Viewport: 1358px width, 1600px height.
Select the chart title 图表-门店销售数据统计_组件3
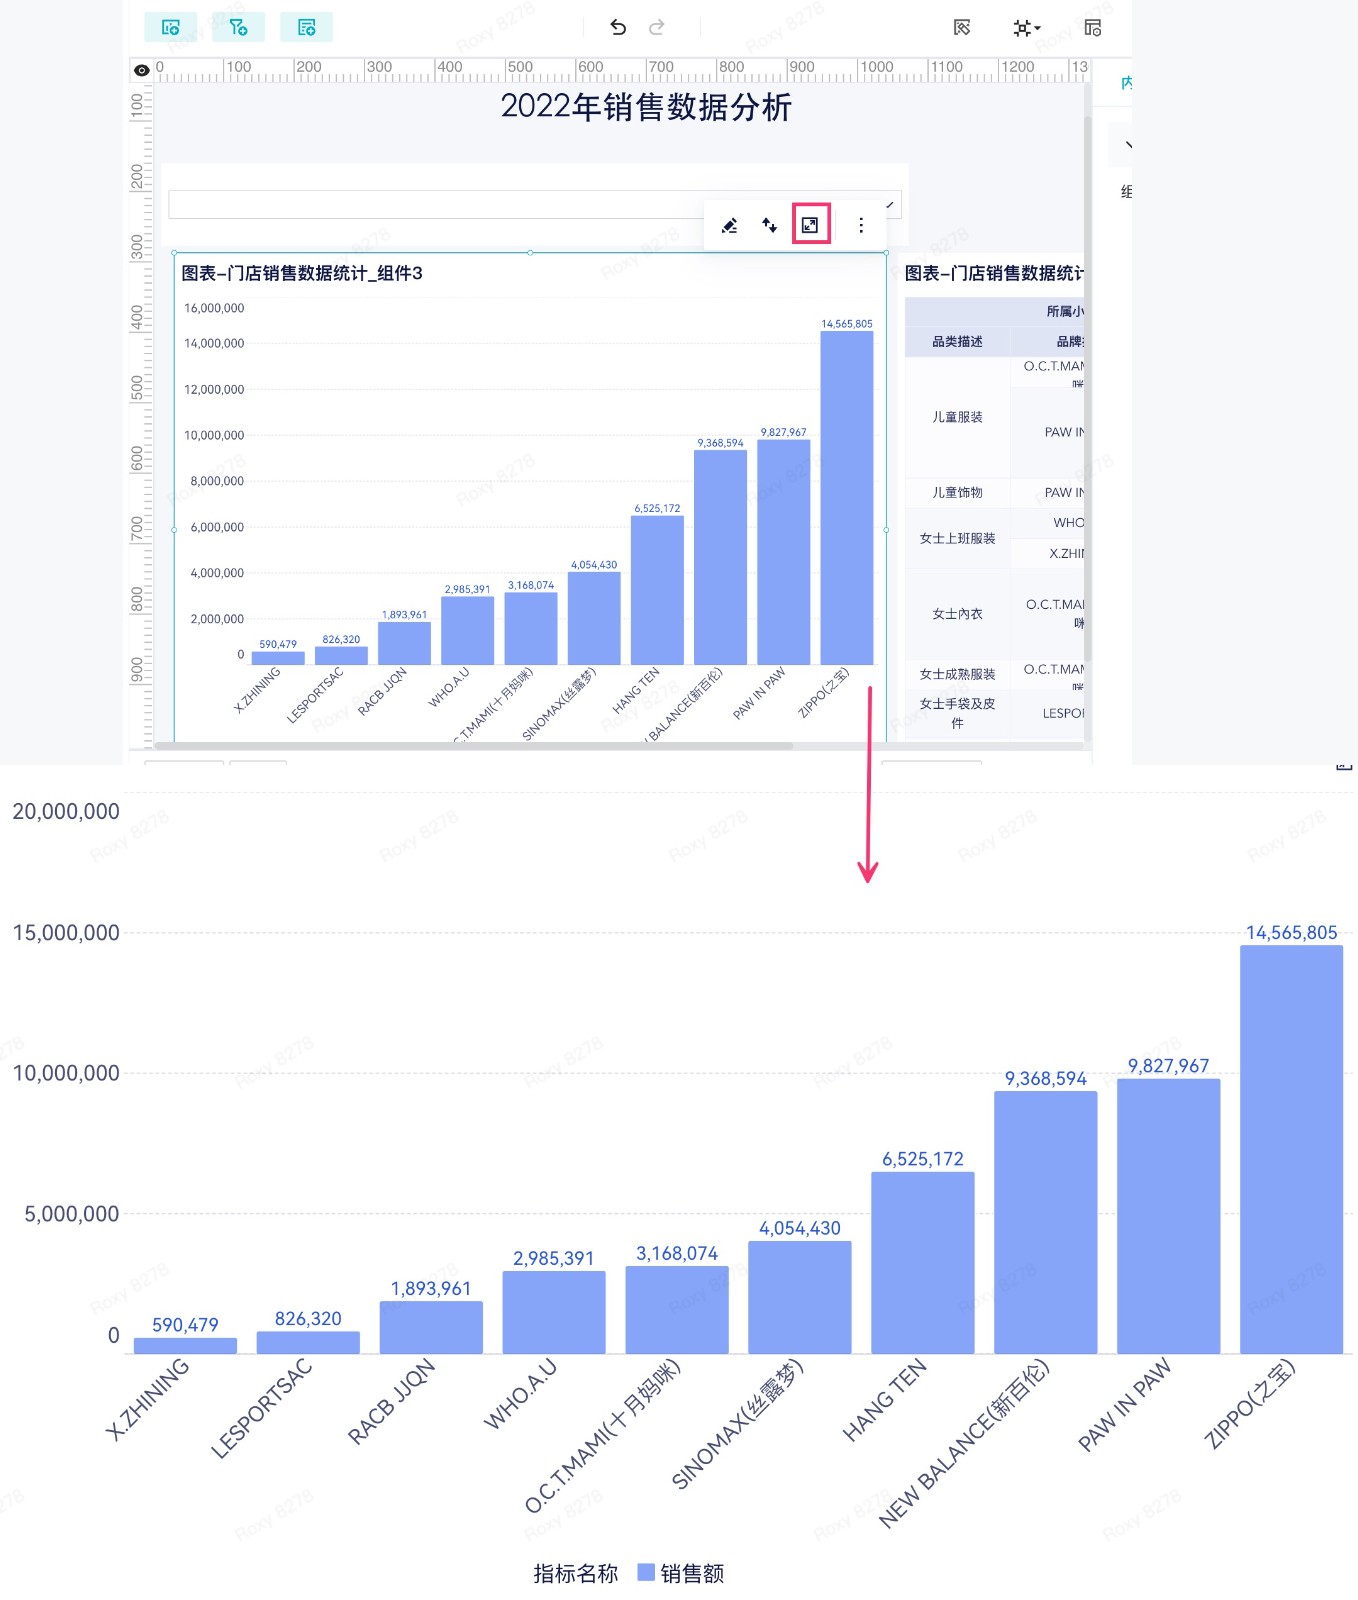[302, 273]
